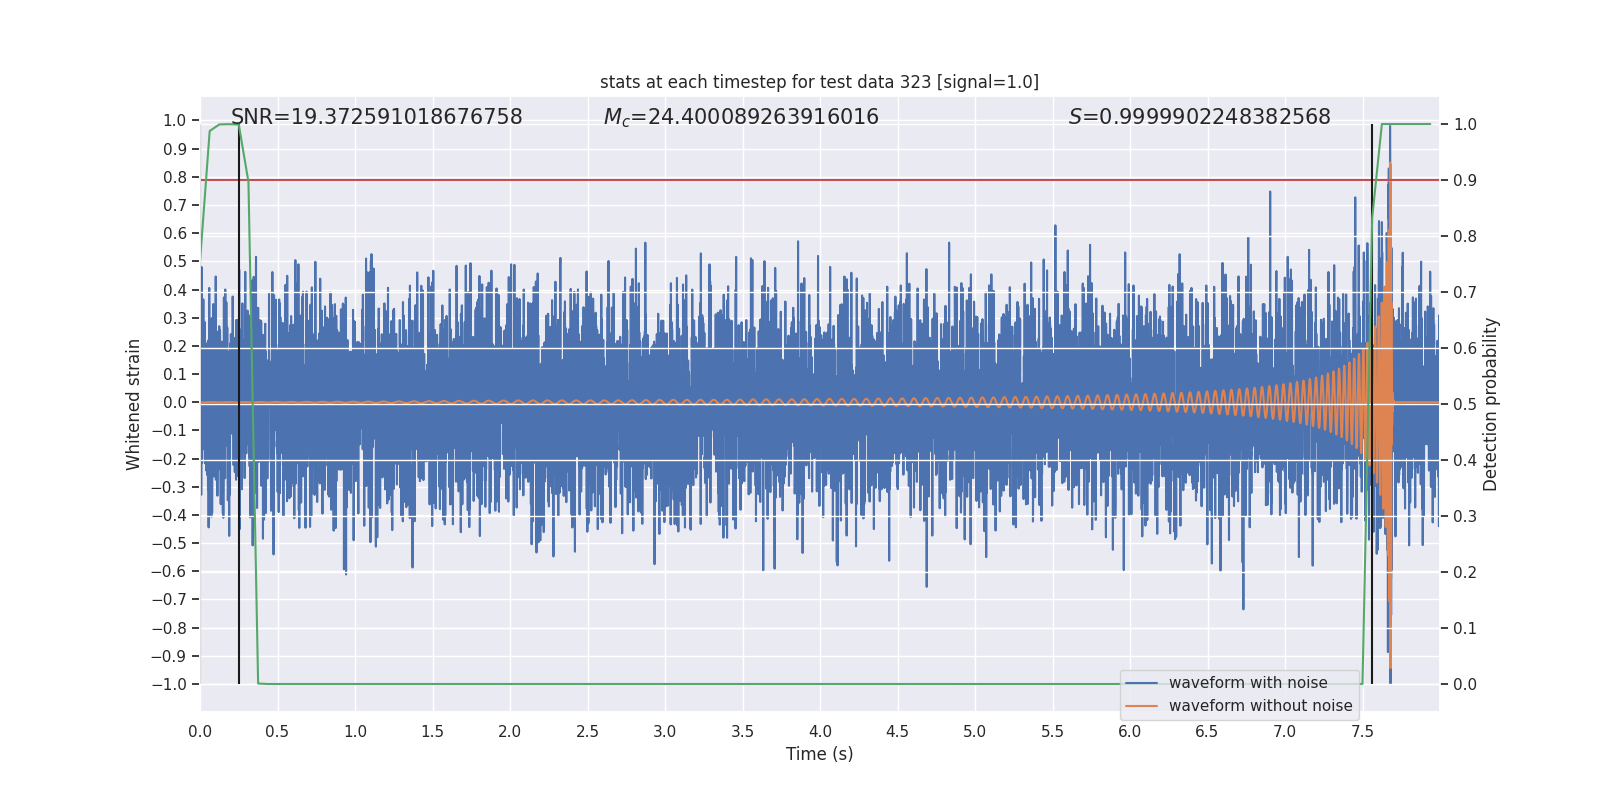The image size is (1600, 800).
Task: Select the chirp mass Mc=24.40 annotation
Action: click(741, 117)
